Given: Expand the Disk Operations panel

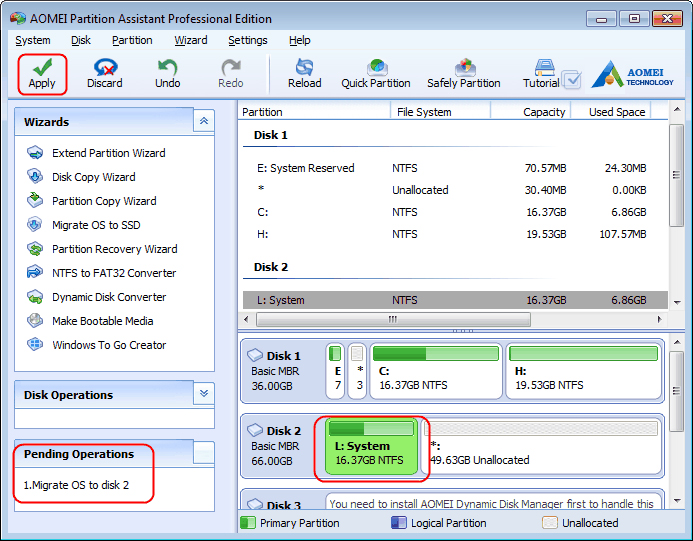Looking at the screenshot, I should 204,393.
